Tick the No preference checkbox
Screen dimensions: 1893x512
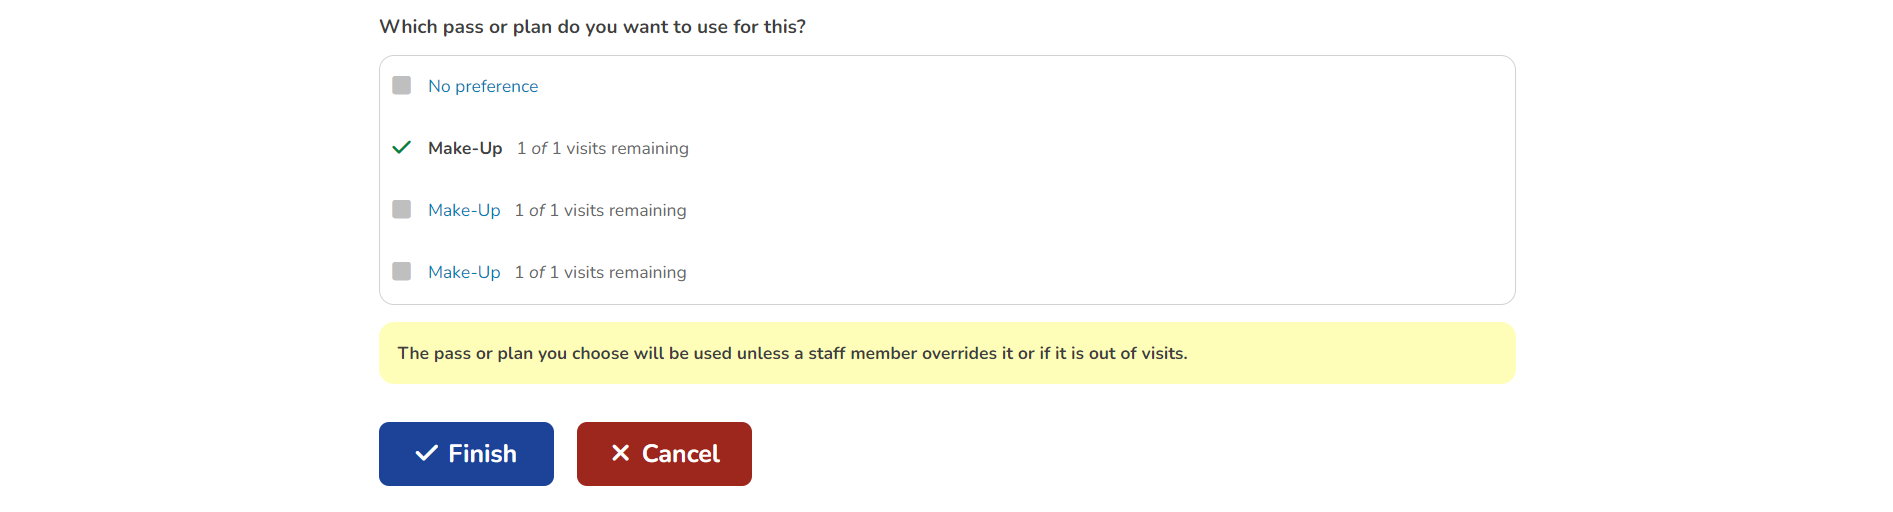click(x=401, y=85)
